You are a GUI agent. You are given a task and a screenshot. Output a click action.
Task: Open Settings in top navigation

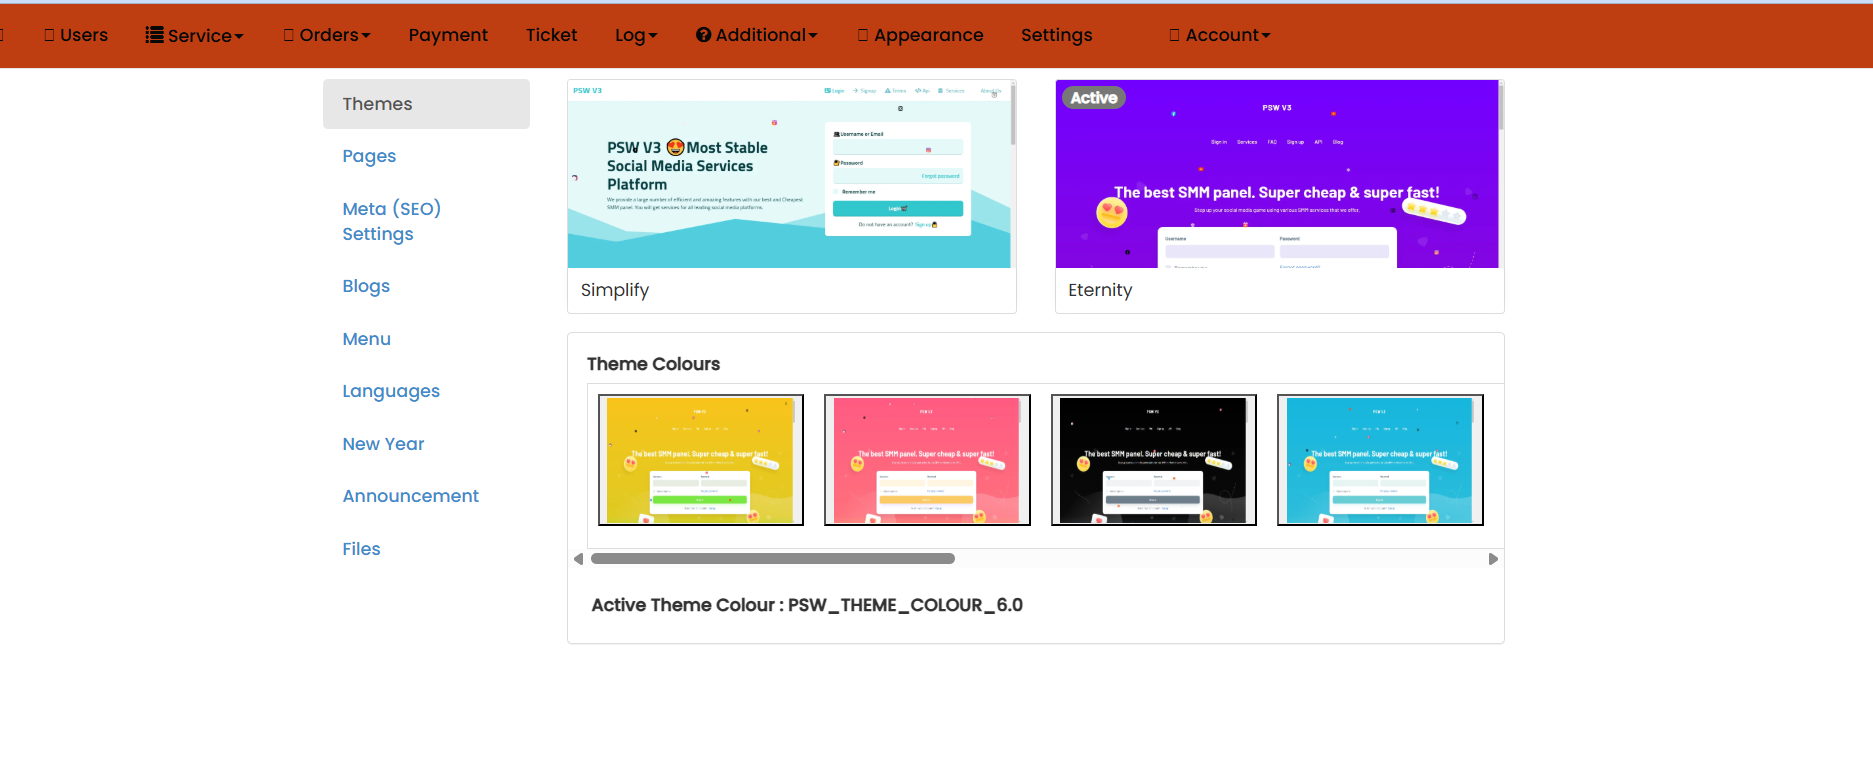tap(1056, 35)
